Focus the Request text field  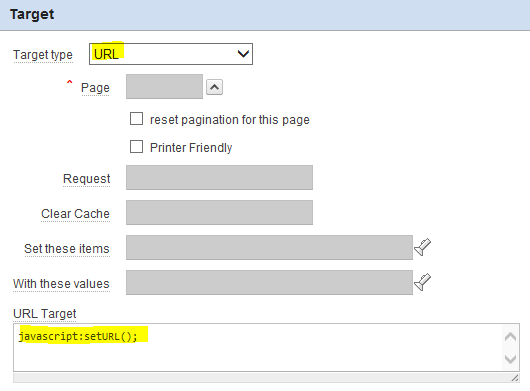click(219, 177)
